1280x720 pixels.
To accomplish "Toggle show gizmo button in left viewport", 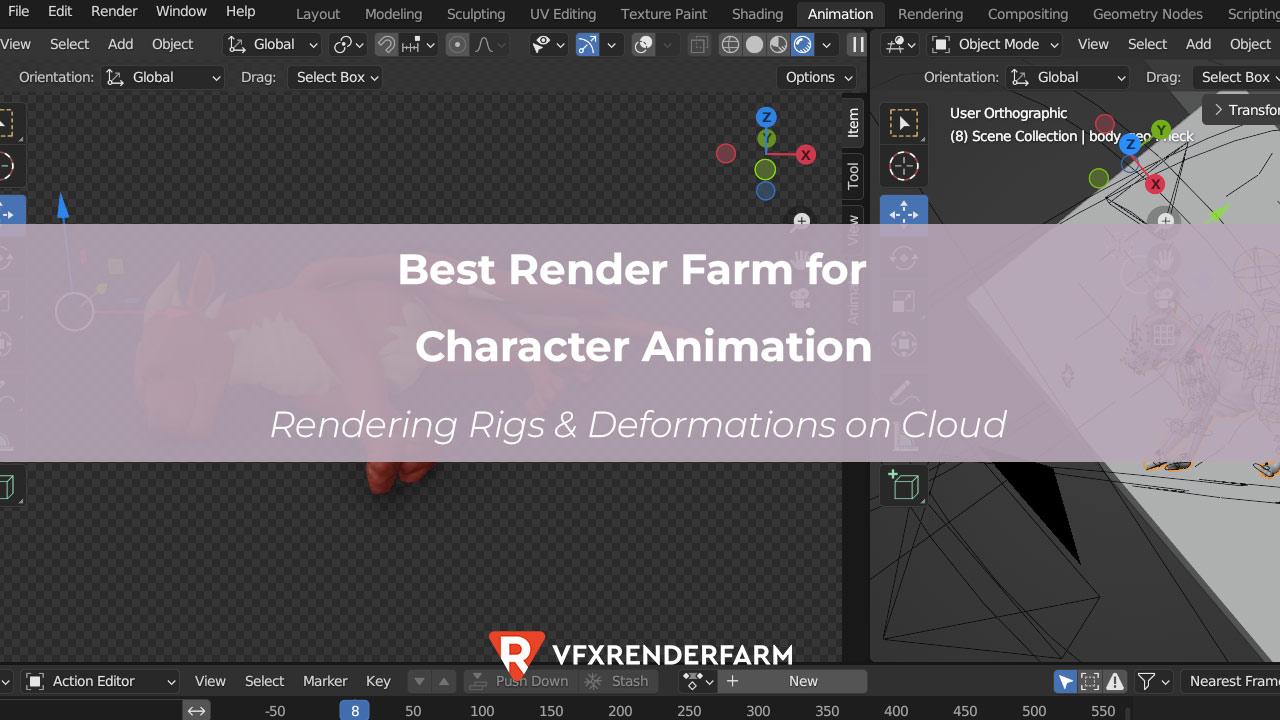I will tap(587, 44).
